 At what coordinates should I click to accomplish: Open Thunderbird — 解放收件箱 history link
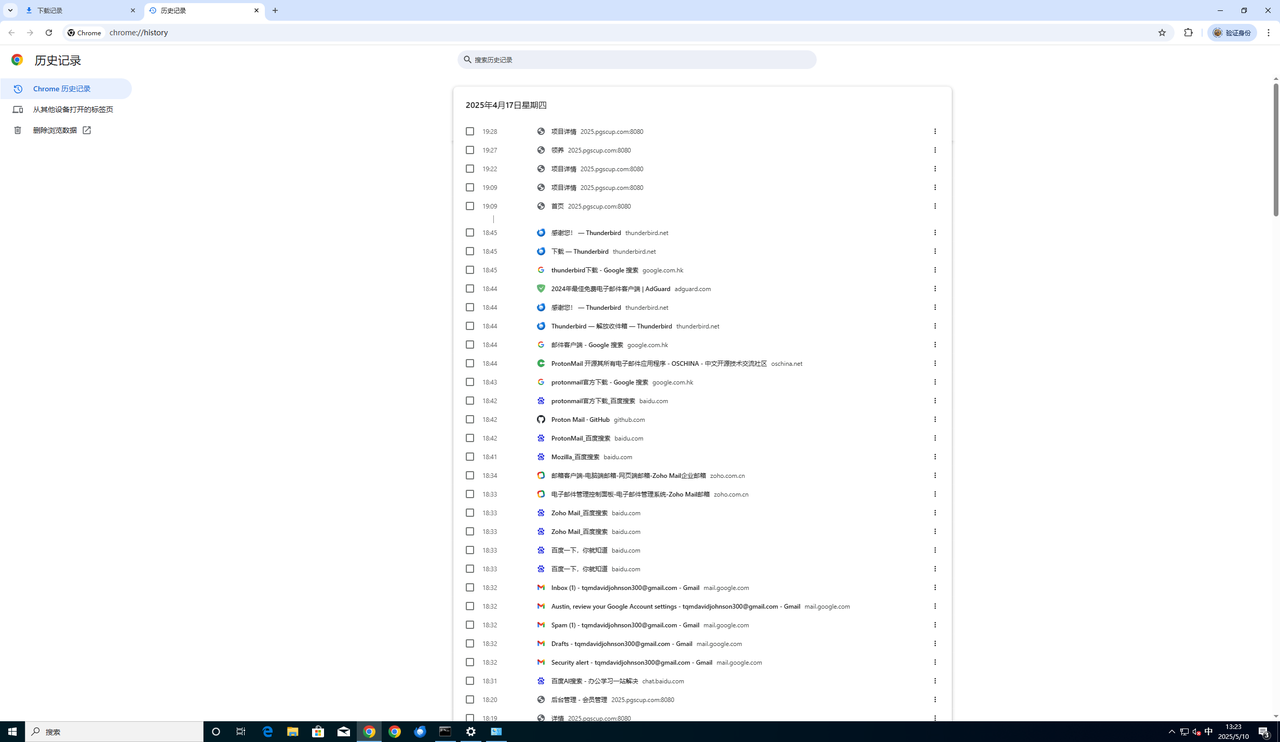click(x=611, y=326)
